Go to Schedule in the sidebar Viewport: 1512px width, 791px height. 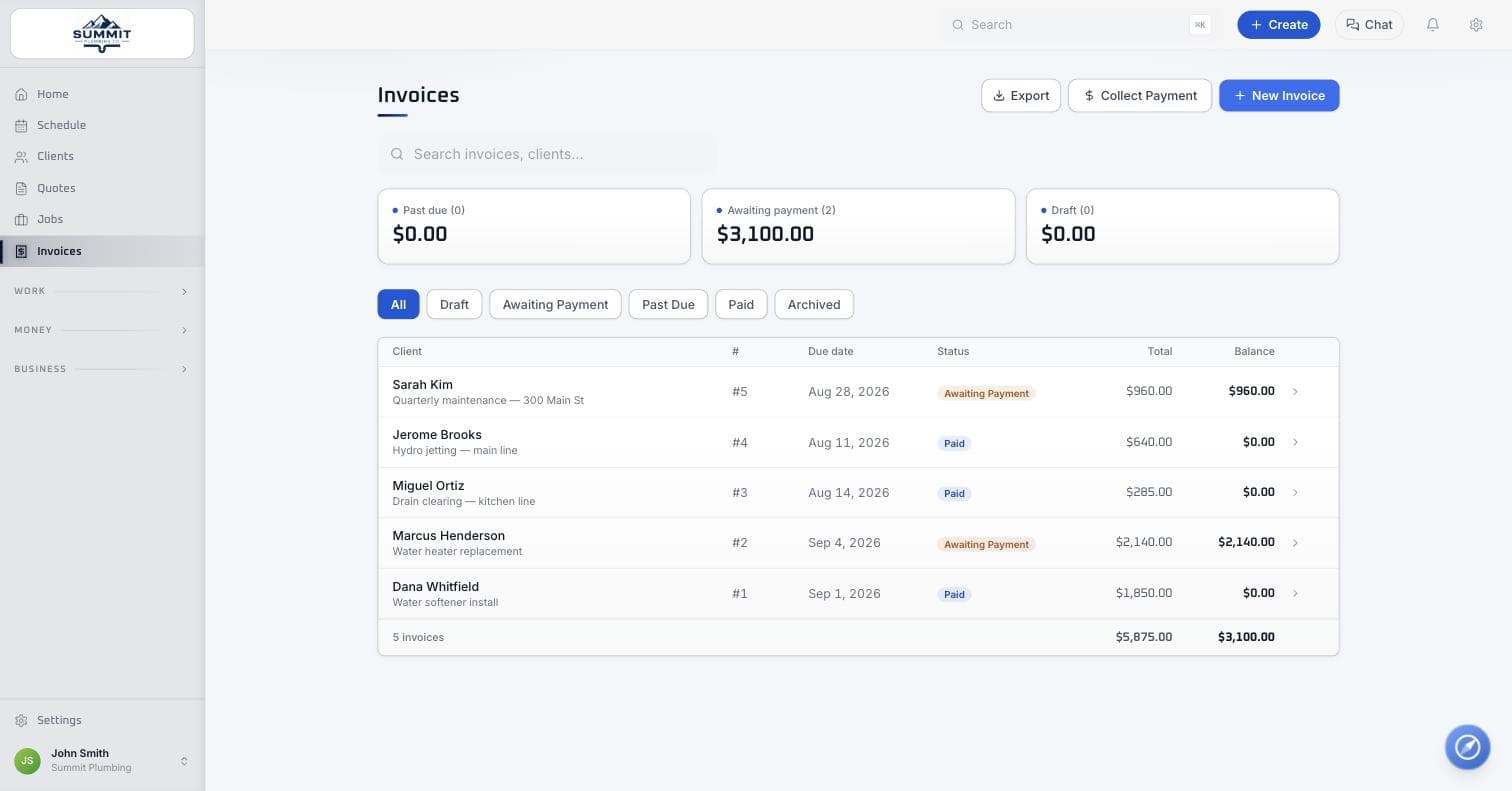click(x=102, y=125)
